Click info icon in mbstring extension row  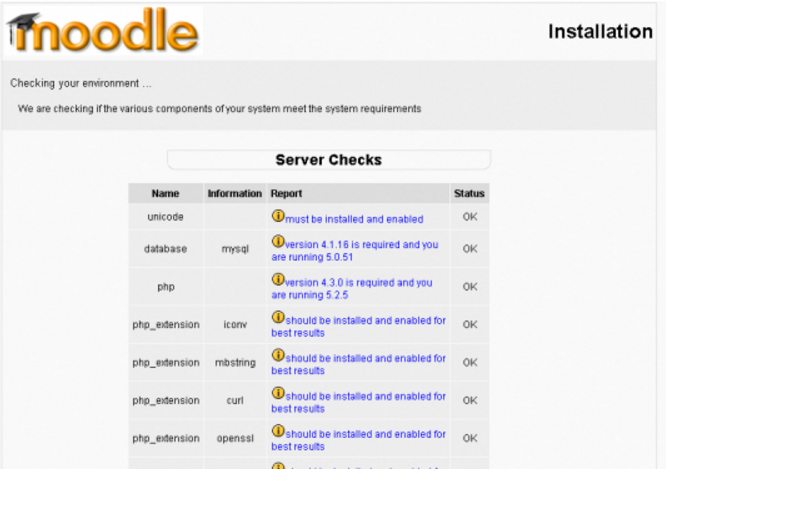278,355
